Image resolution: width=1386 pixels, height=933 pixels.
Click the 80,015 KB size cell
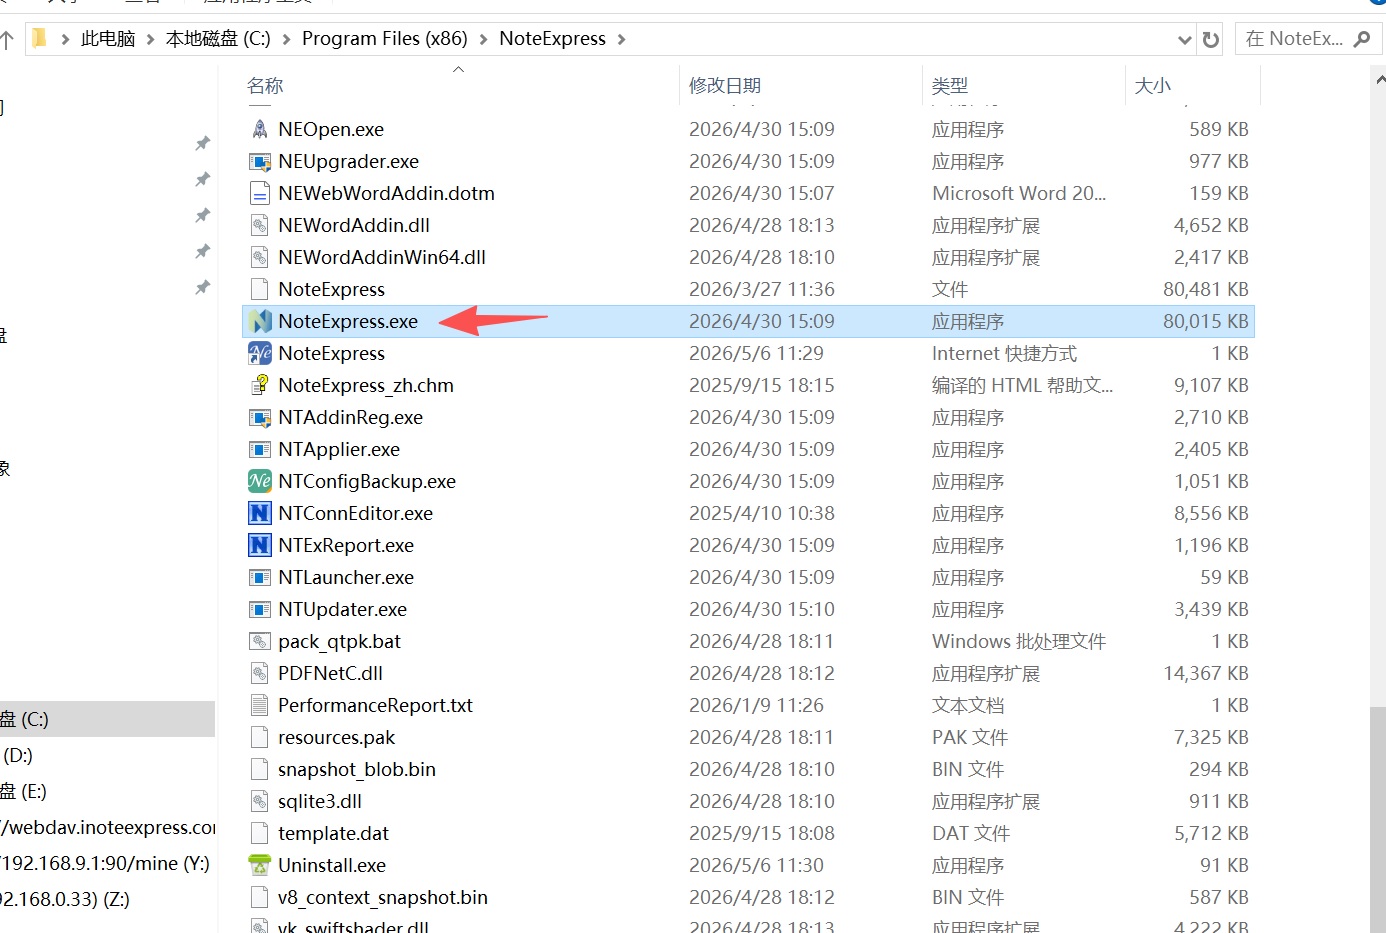1205,321
